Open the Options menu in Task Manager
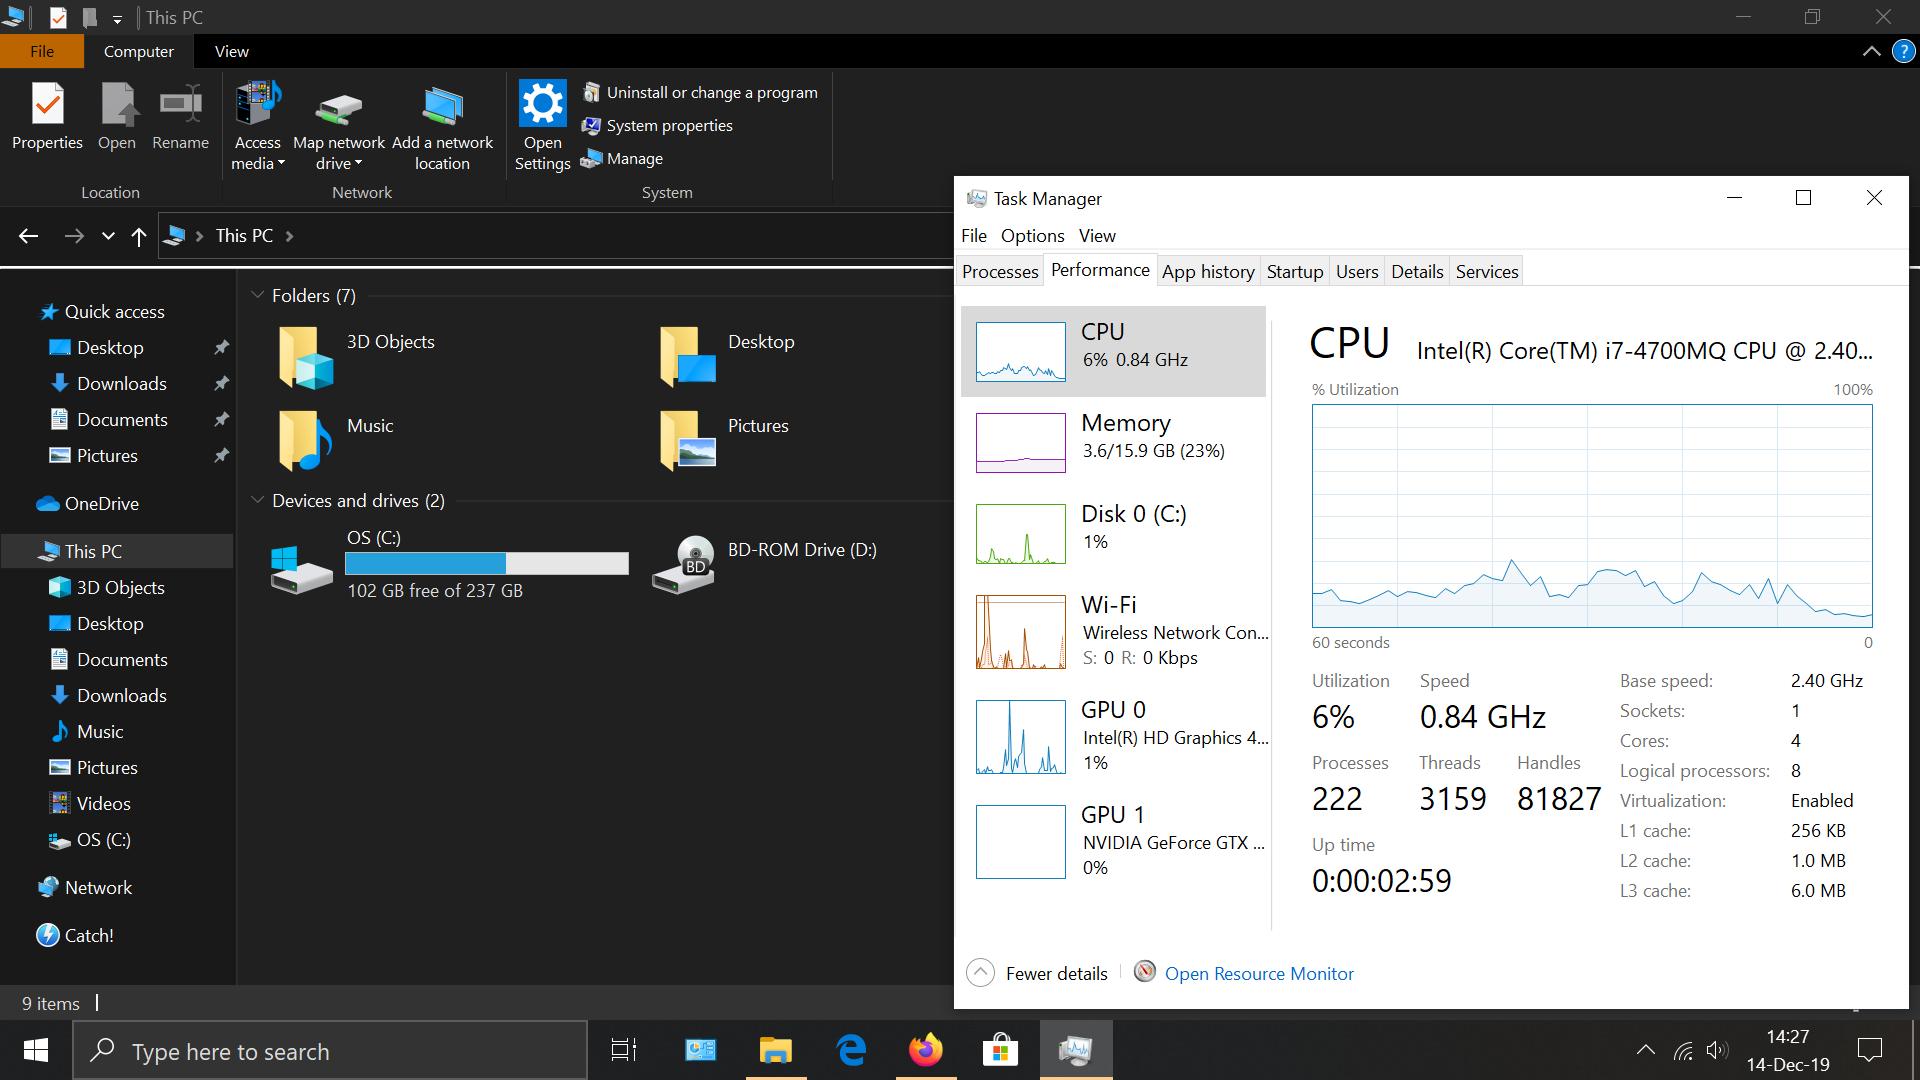 pos(1032,236)
